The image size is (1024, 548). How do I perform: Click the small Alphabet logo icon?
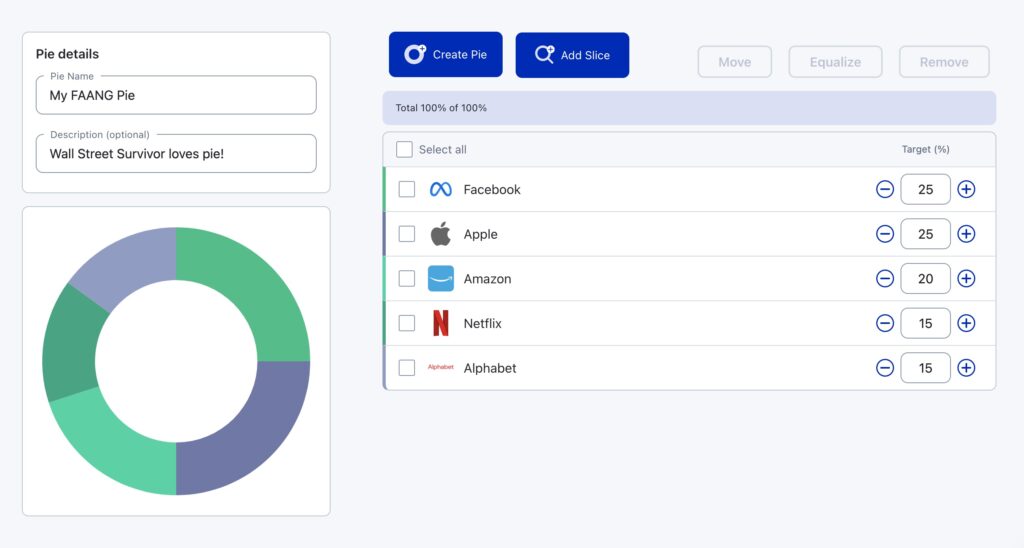[x=441, y=367]
